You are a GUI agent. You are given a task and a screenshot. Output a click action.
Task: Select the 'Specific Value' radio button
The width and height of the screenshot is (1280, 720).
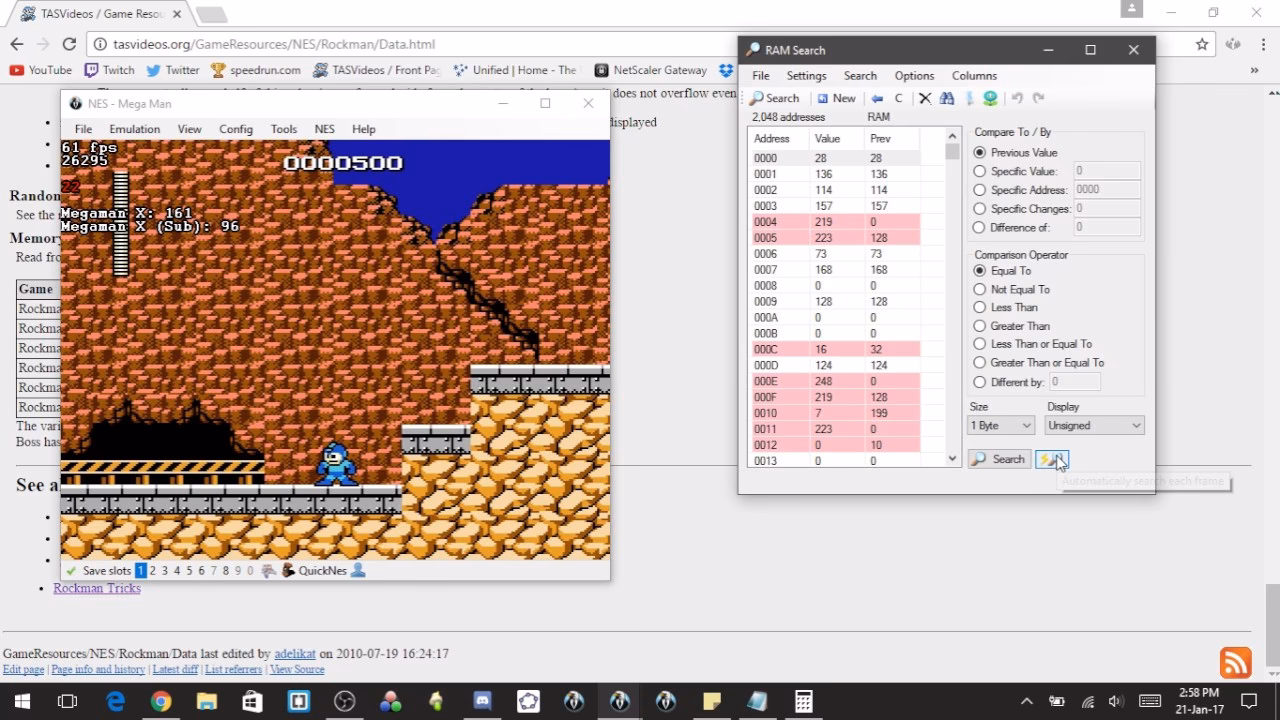[979, 172]
